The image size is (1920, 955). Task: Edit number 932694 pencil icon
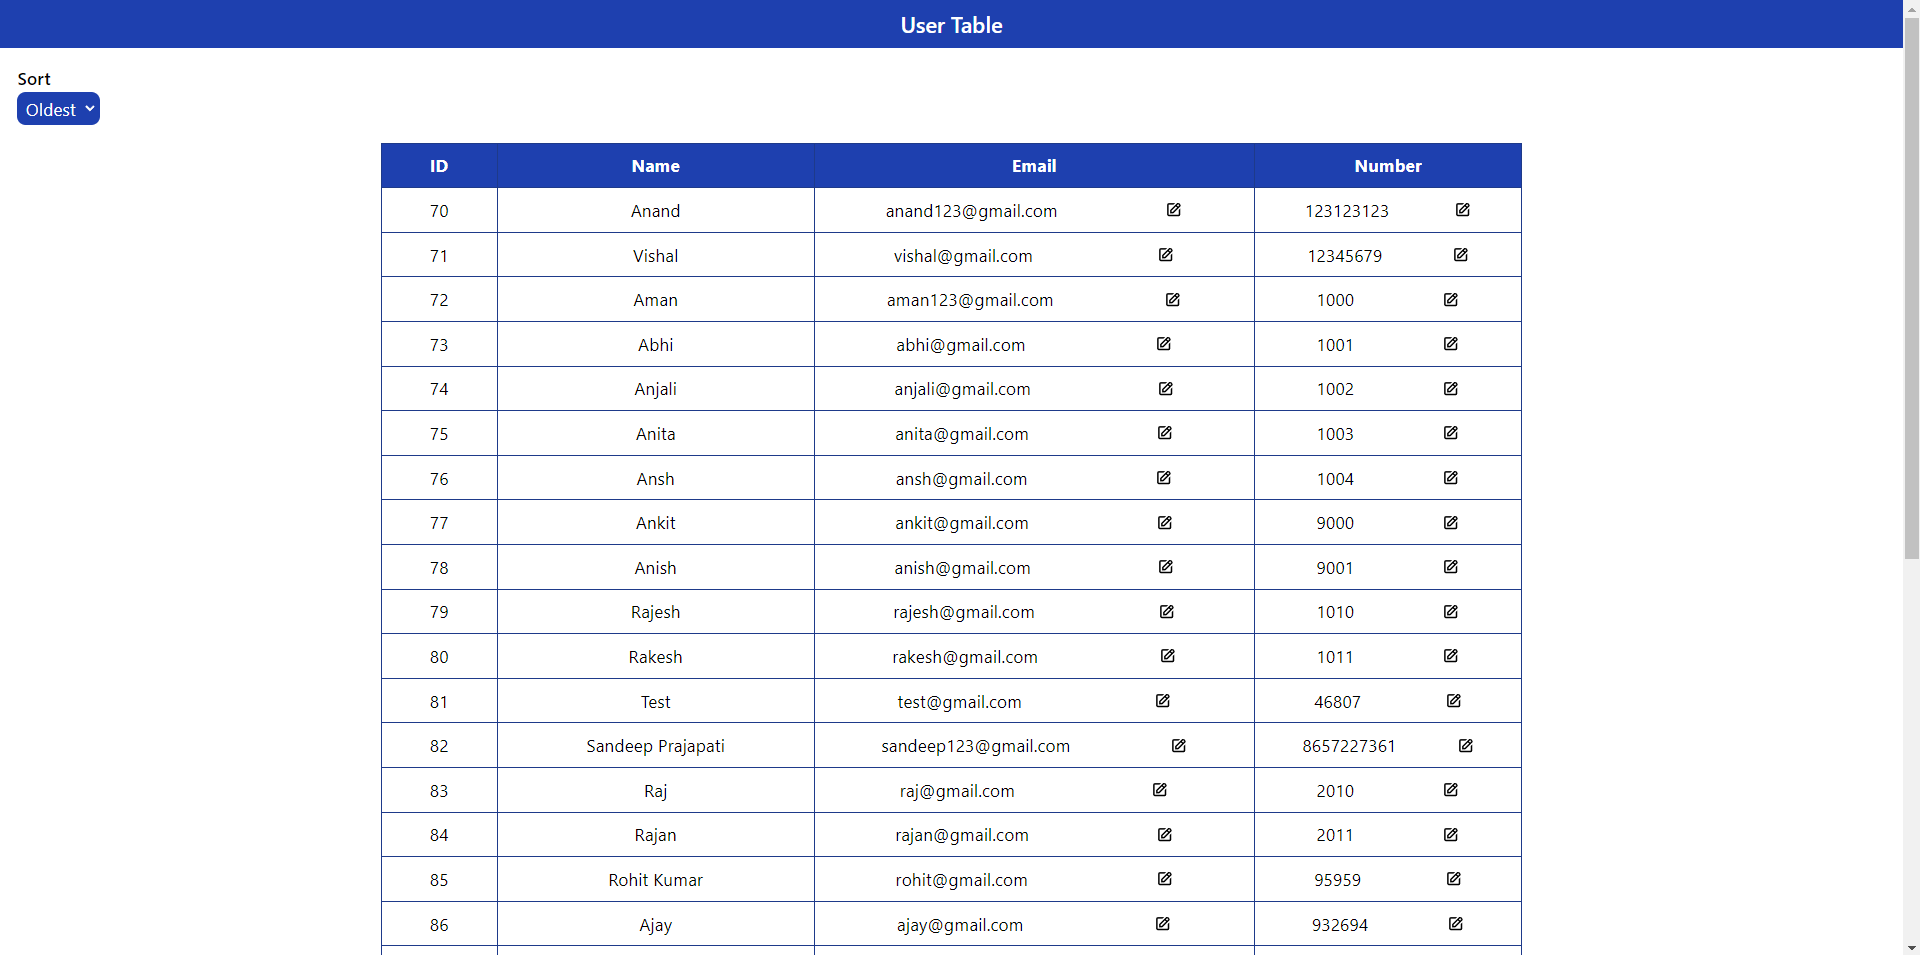1456,924
